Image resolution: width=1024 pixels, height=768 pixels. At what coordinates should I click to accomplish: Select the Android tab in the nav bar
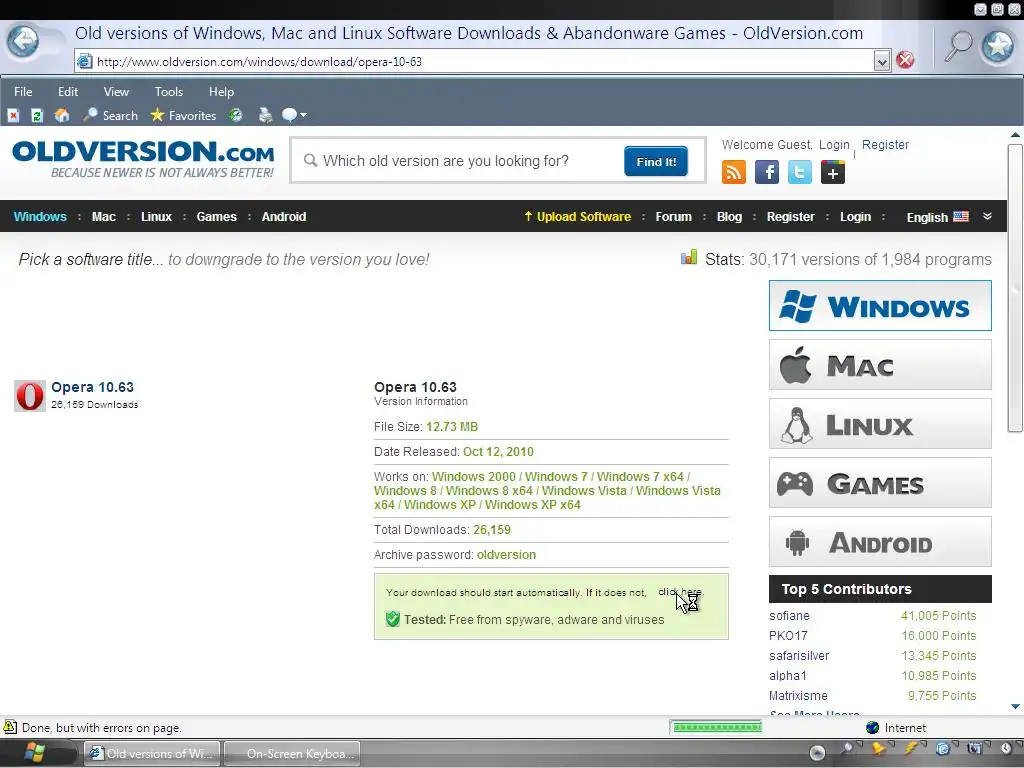pos(283,216)
